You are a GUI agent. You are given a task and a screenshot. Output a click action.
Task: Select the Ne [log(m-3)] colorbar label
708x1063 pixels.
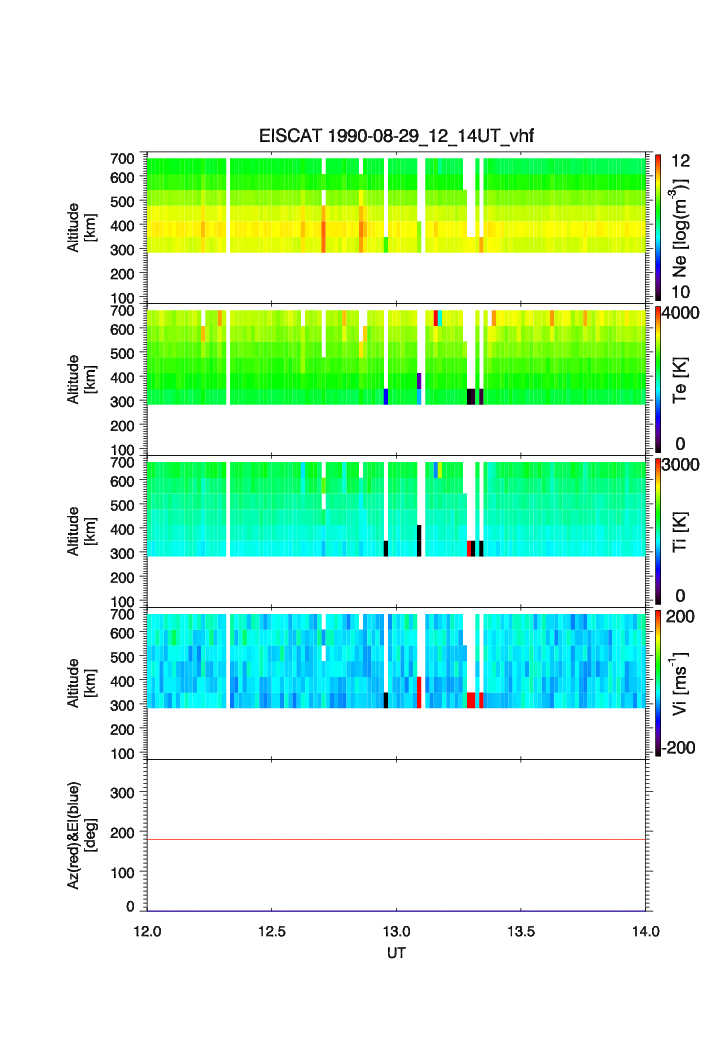[680, 228]
